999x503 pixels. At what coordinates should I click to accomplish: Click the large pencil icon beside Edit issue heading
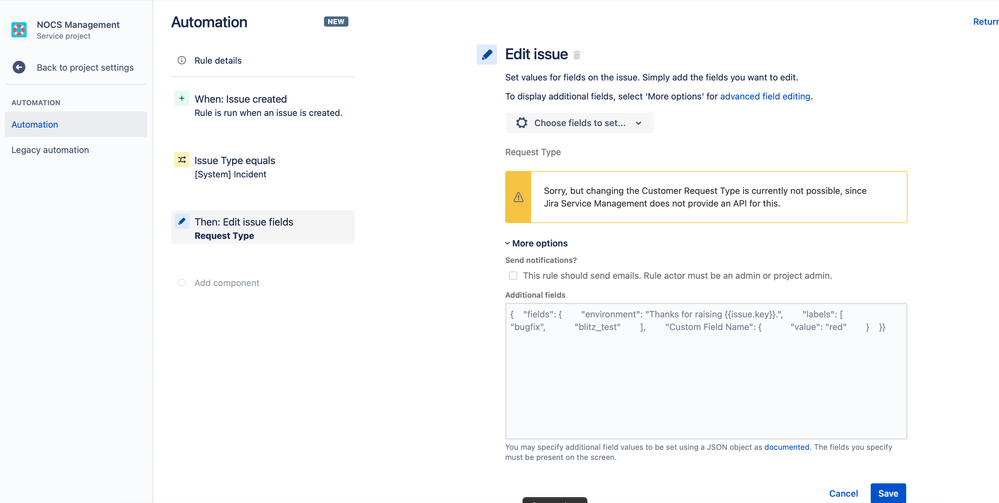pos(487,55)
